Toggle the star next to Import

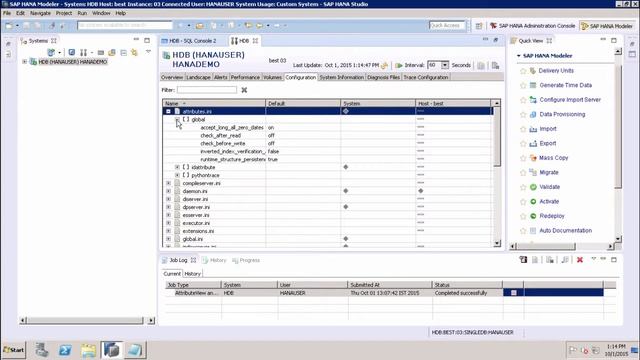pos(523,129)
